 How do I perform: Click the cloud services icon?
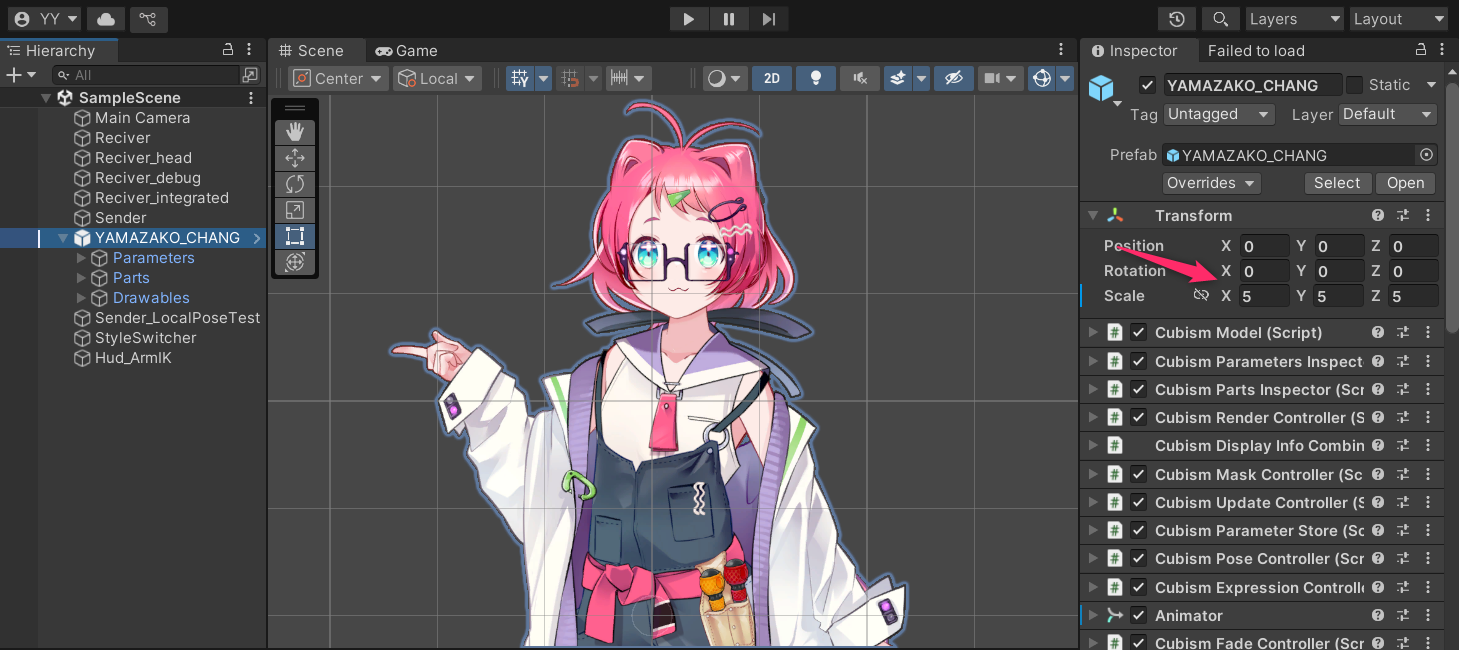[x=106, y=19]
